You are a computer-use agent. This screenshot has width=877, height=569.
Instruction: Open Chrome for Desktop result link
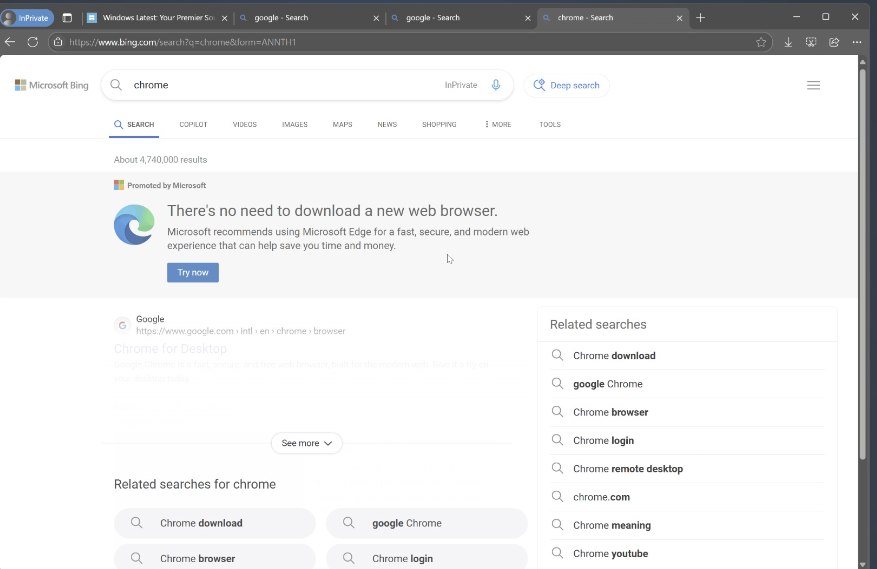tap(170, 349)
